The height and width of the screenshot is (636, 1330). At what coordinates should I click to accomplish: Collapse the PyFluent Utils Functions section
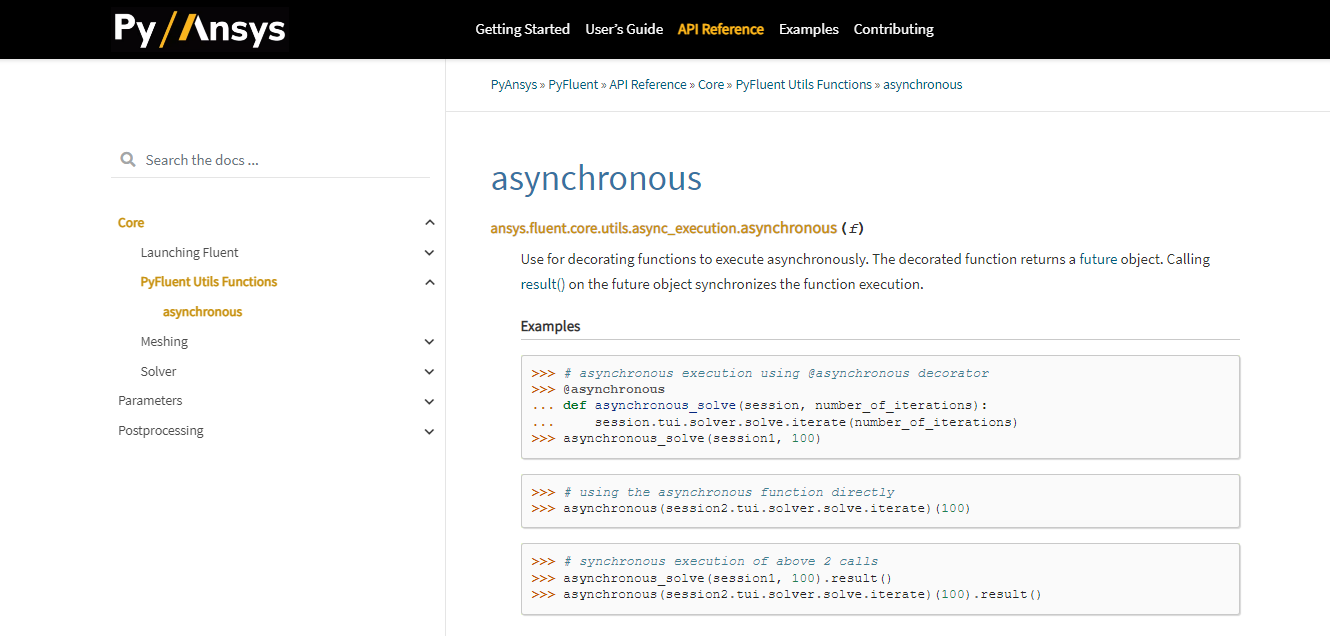[429, 282]
